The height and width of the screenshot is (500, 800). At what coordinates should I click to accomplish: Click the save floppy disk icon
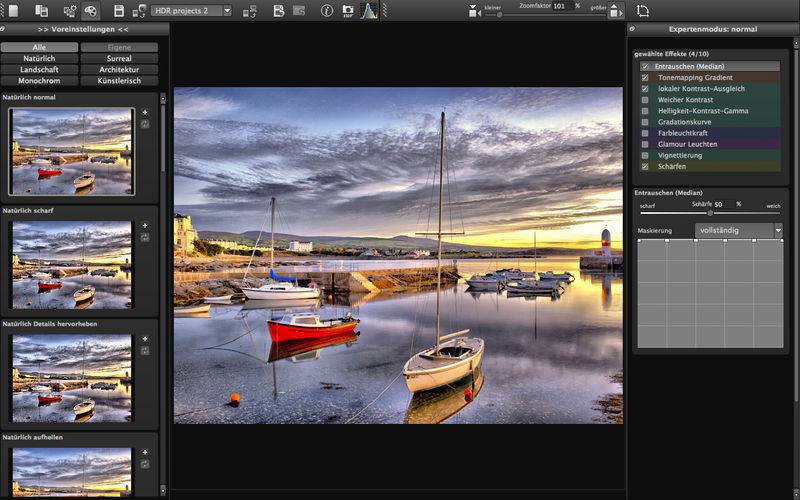click(118, 11)
